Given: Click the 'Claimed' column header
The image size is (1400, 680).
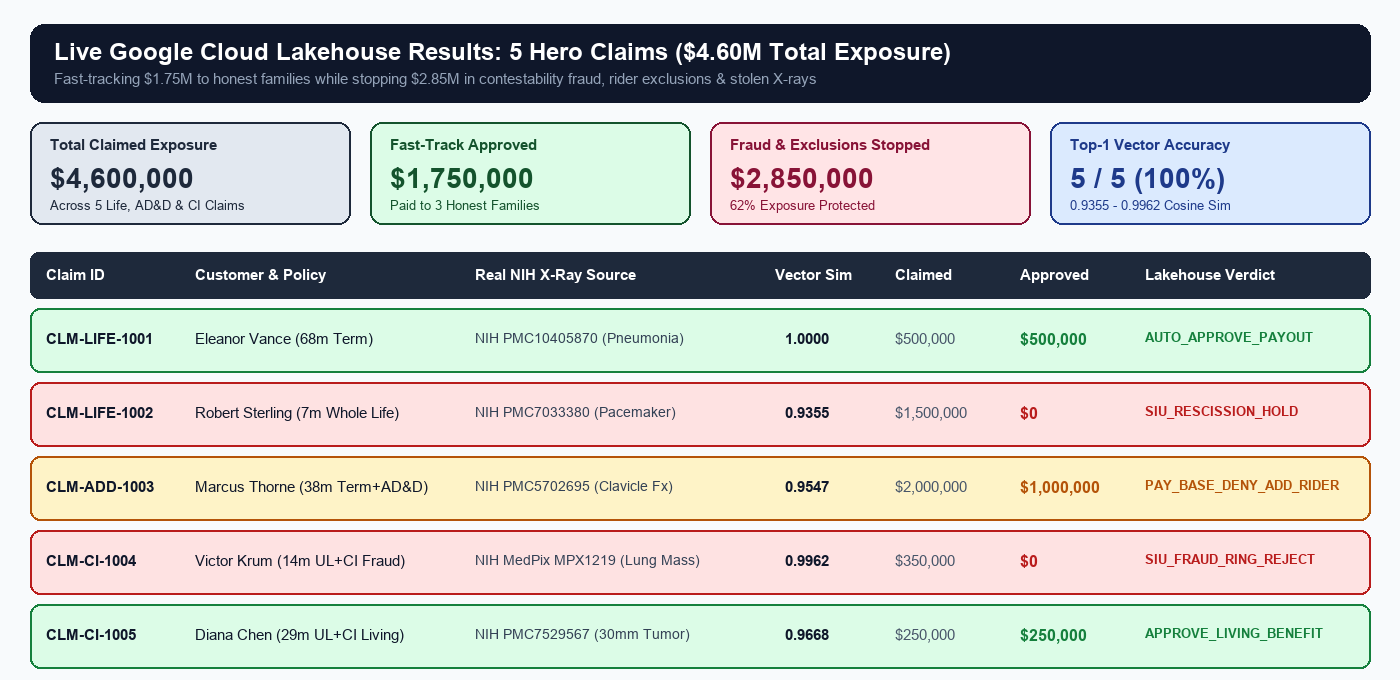Looking at the screenshot, I should click(x=923, y=275).
